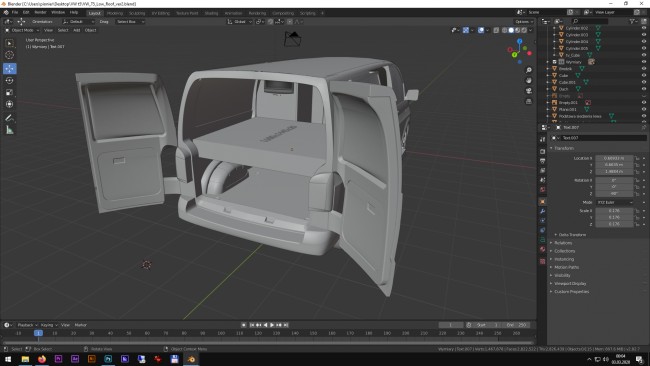
Task: Activate the Rotate tool in the toolbar
Action: click(10, 80)
